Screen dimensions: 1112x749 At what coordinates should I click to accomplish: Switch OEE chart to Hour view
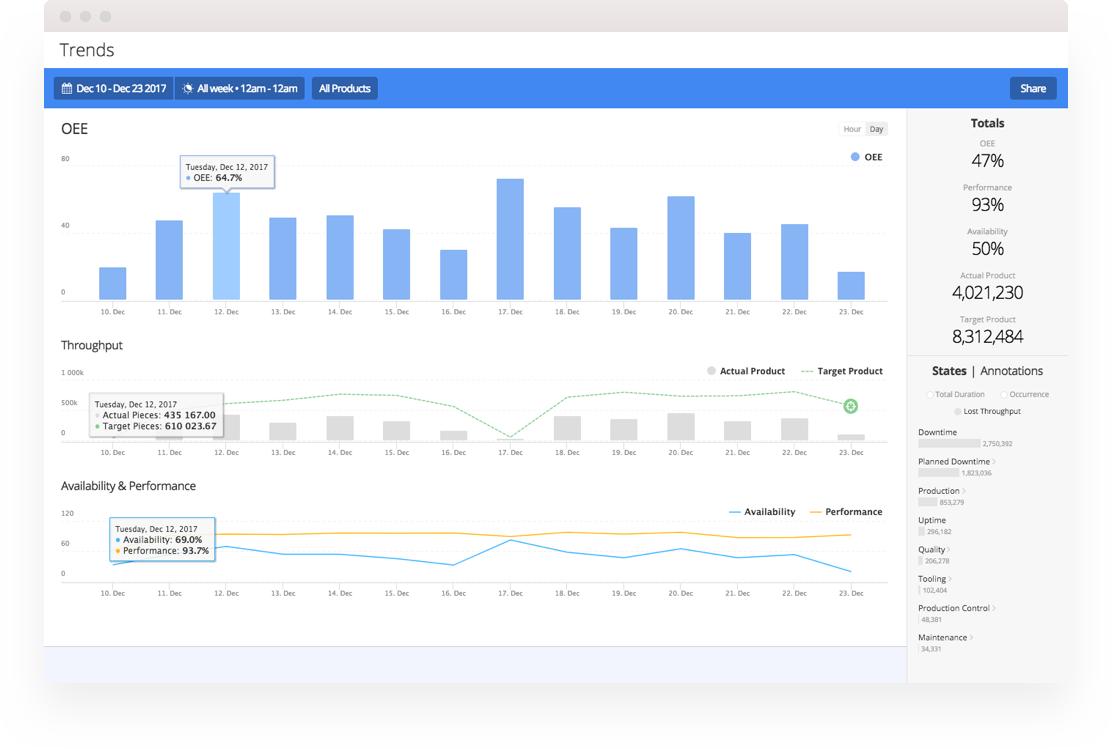852,129
